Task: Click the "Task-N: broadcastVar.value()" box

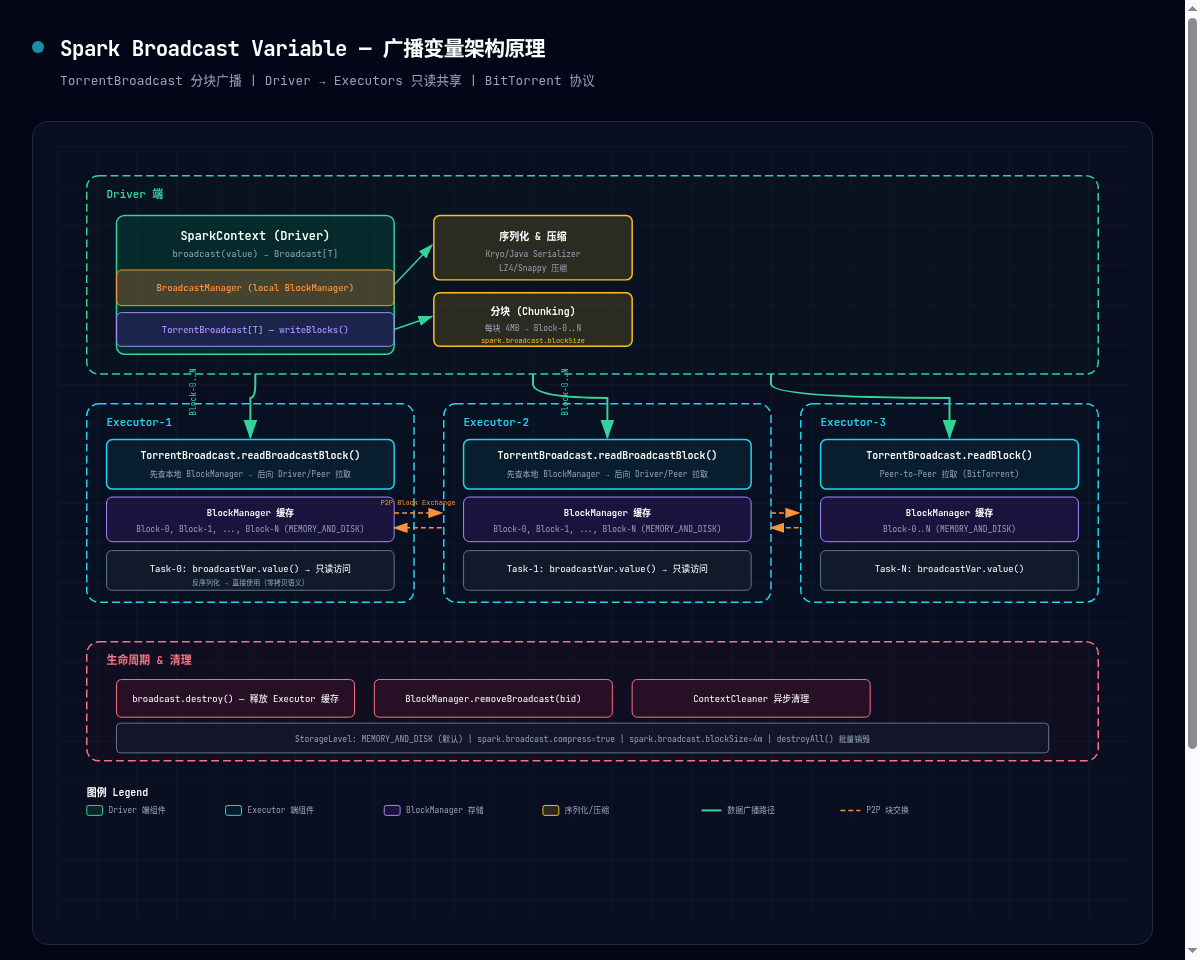Action: click(x=949, y=571)
